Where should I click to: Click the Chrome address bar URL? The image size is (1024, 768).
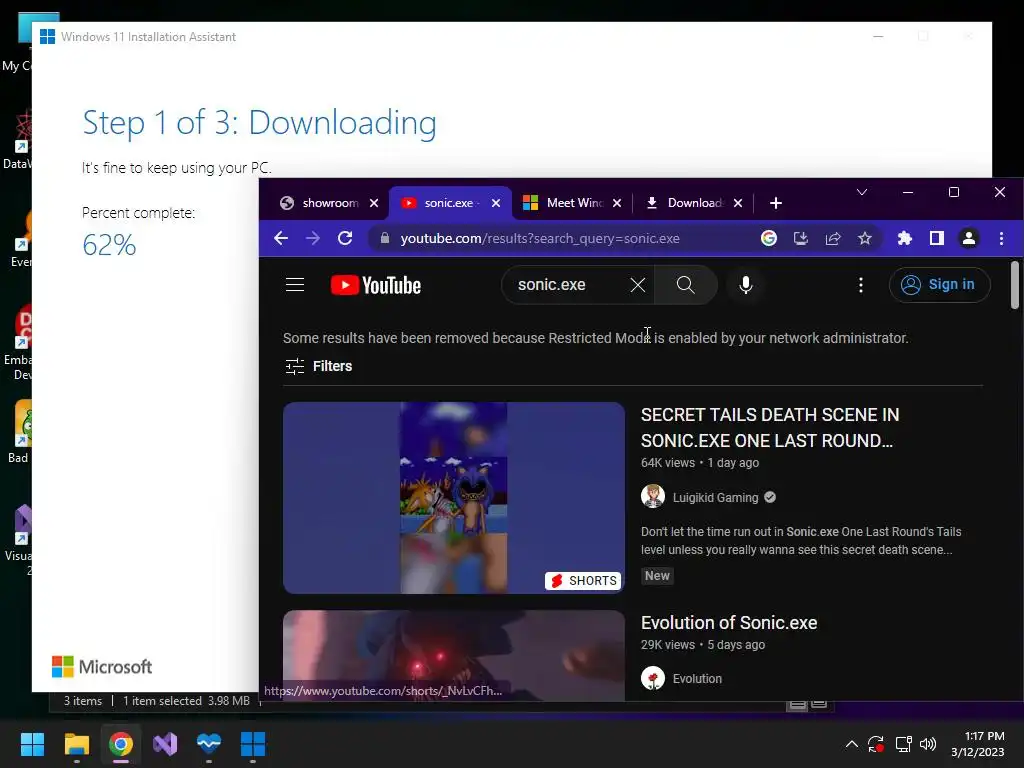(541, 238)
